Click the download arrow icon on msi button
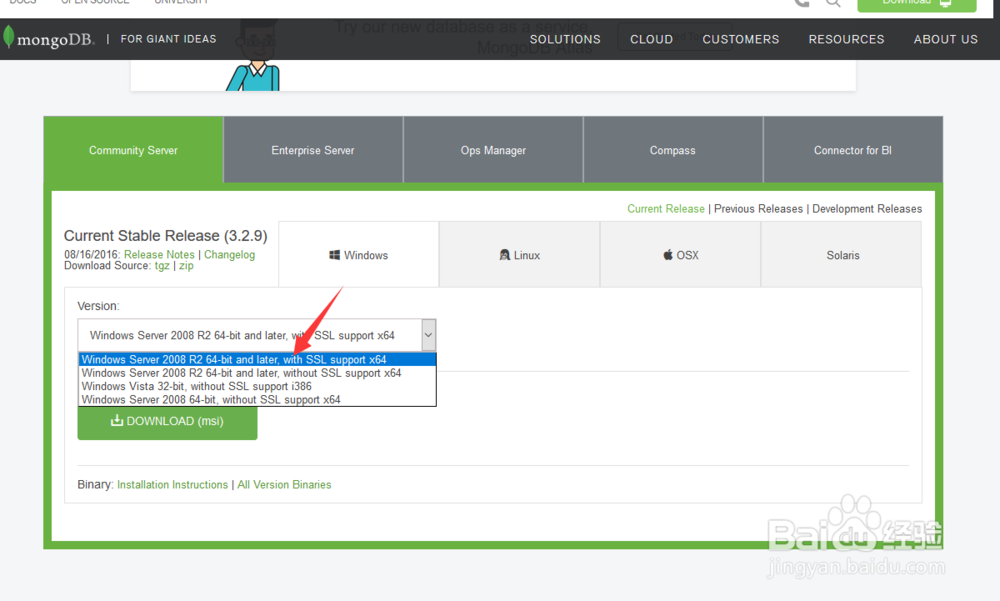The image size is (1000, 601). tap(117, 420)
